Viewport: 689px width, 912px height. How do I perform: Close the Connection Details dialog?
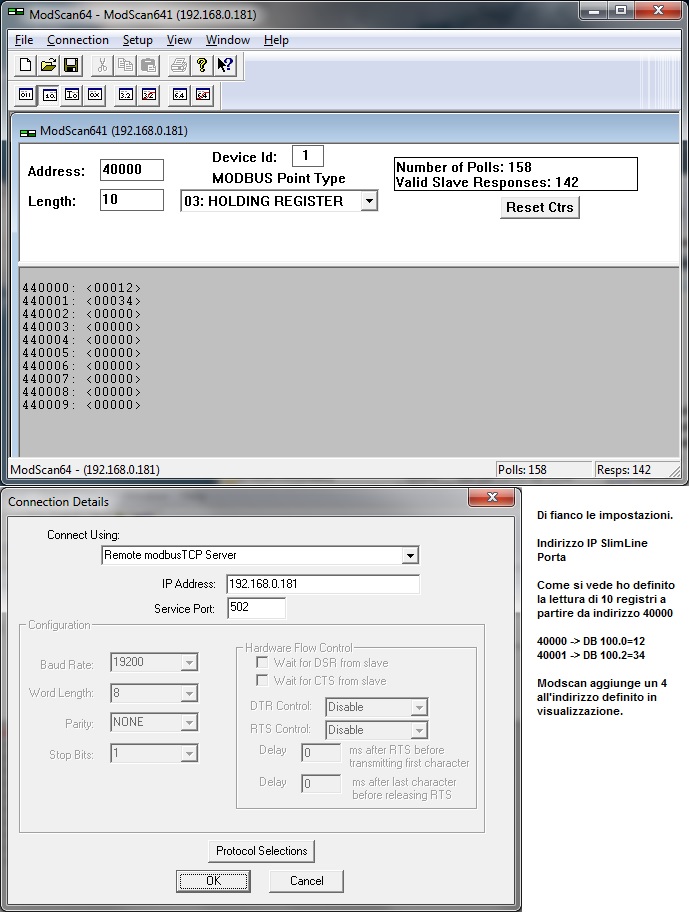coord(492,497)
